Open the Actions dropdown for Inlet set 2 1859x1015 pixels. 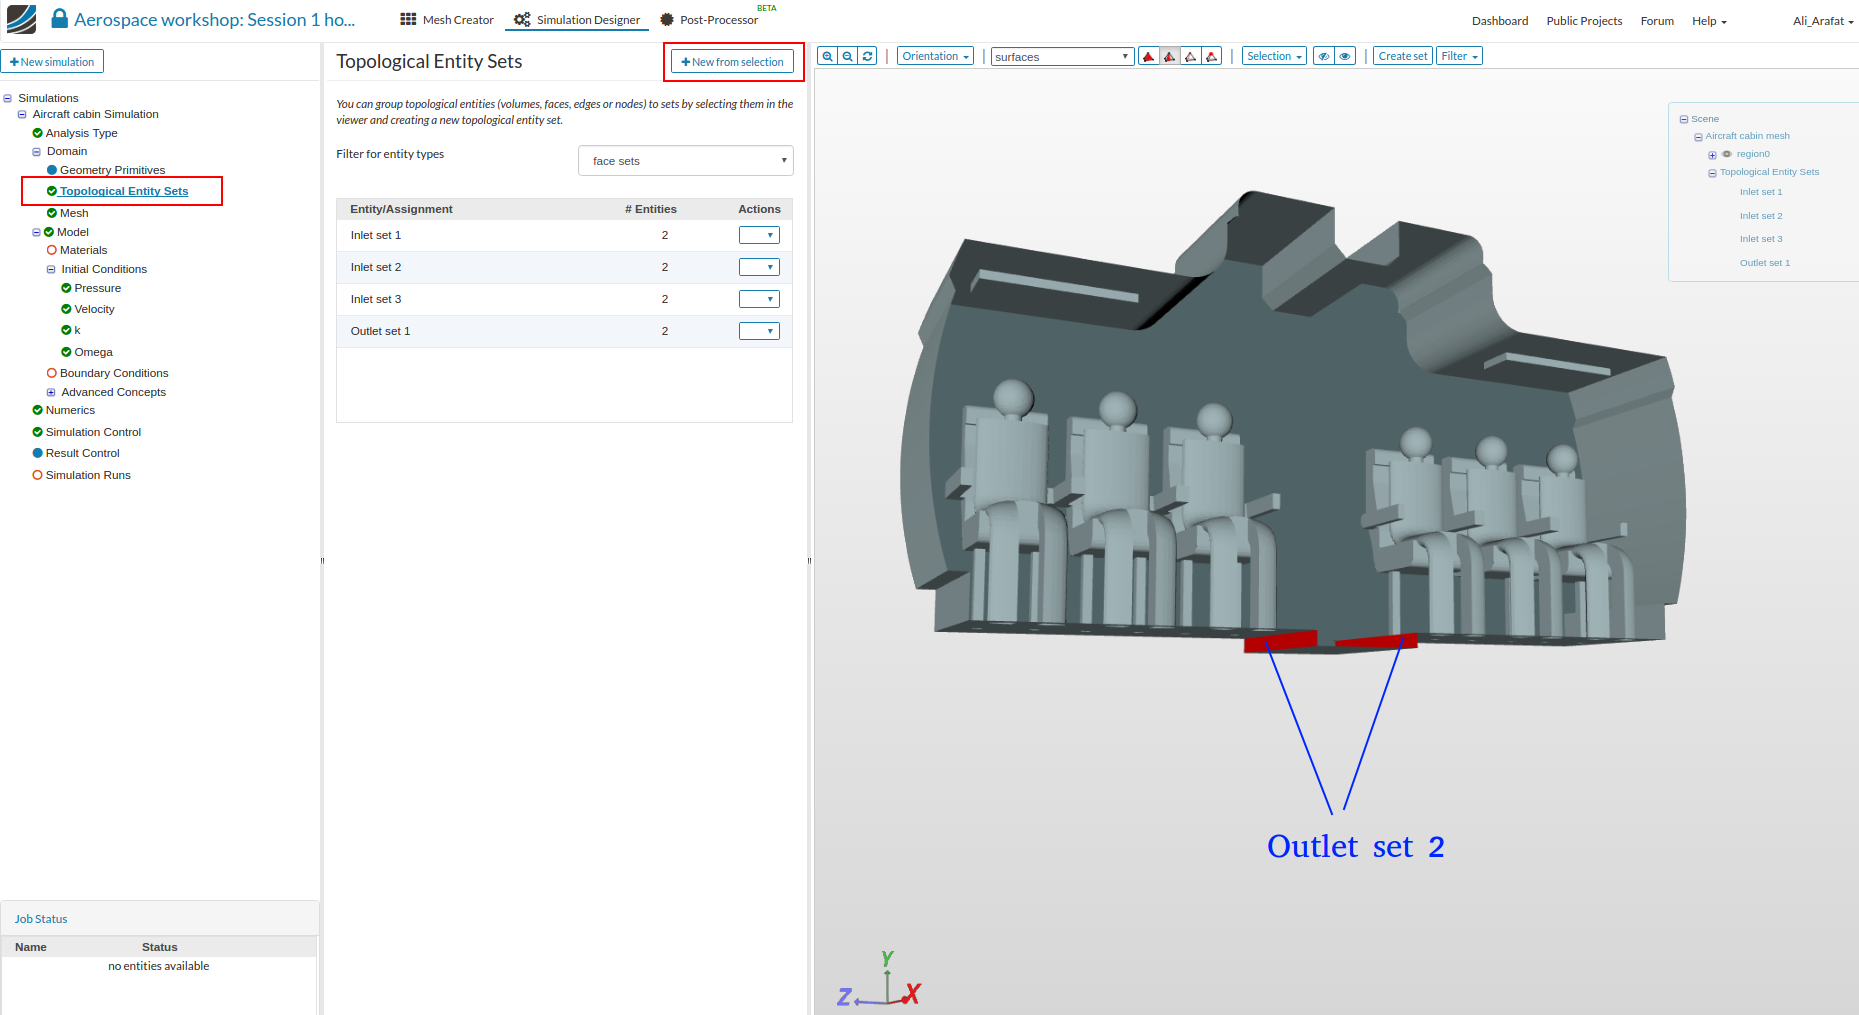pos(759,267)
